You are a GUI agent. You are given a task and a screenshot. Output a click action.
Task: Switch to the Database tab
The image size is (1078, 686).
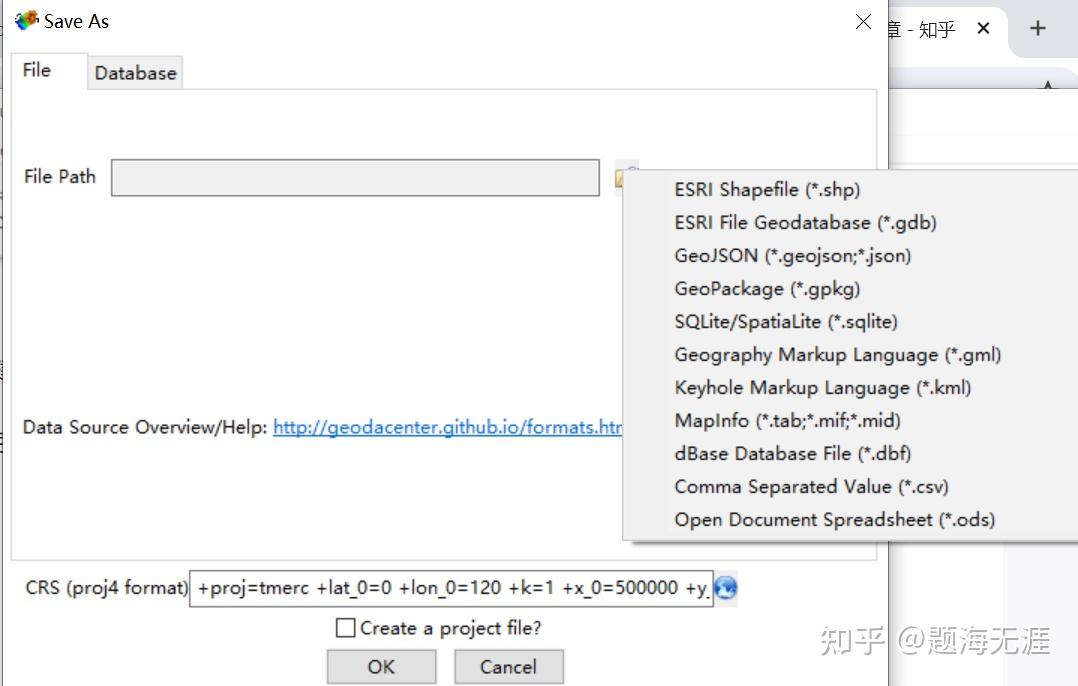pos(135,72)
